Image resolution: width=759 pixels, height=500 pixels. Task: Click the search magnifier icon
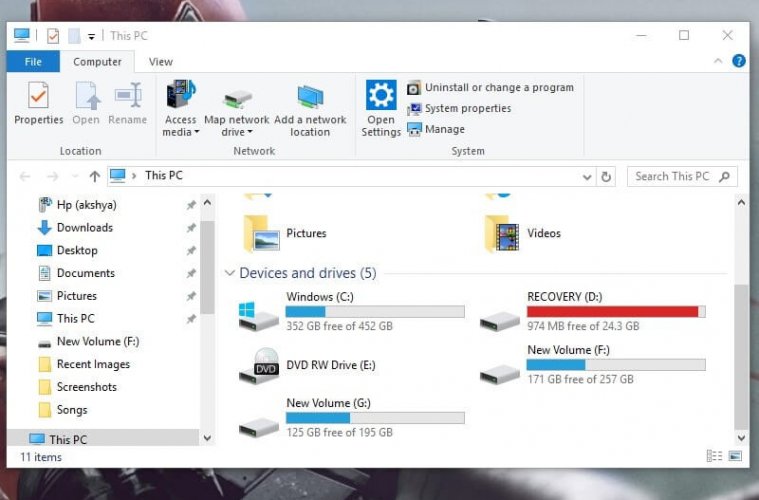724,177
